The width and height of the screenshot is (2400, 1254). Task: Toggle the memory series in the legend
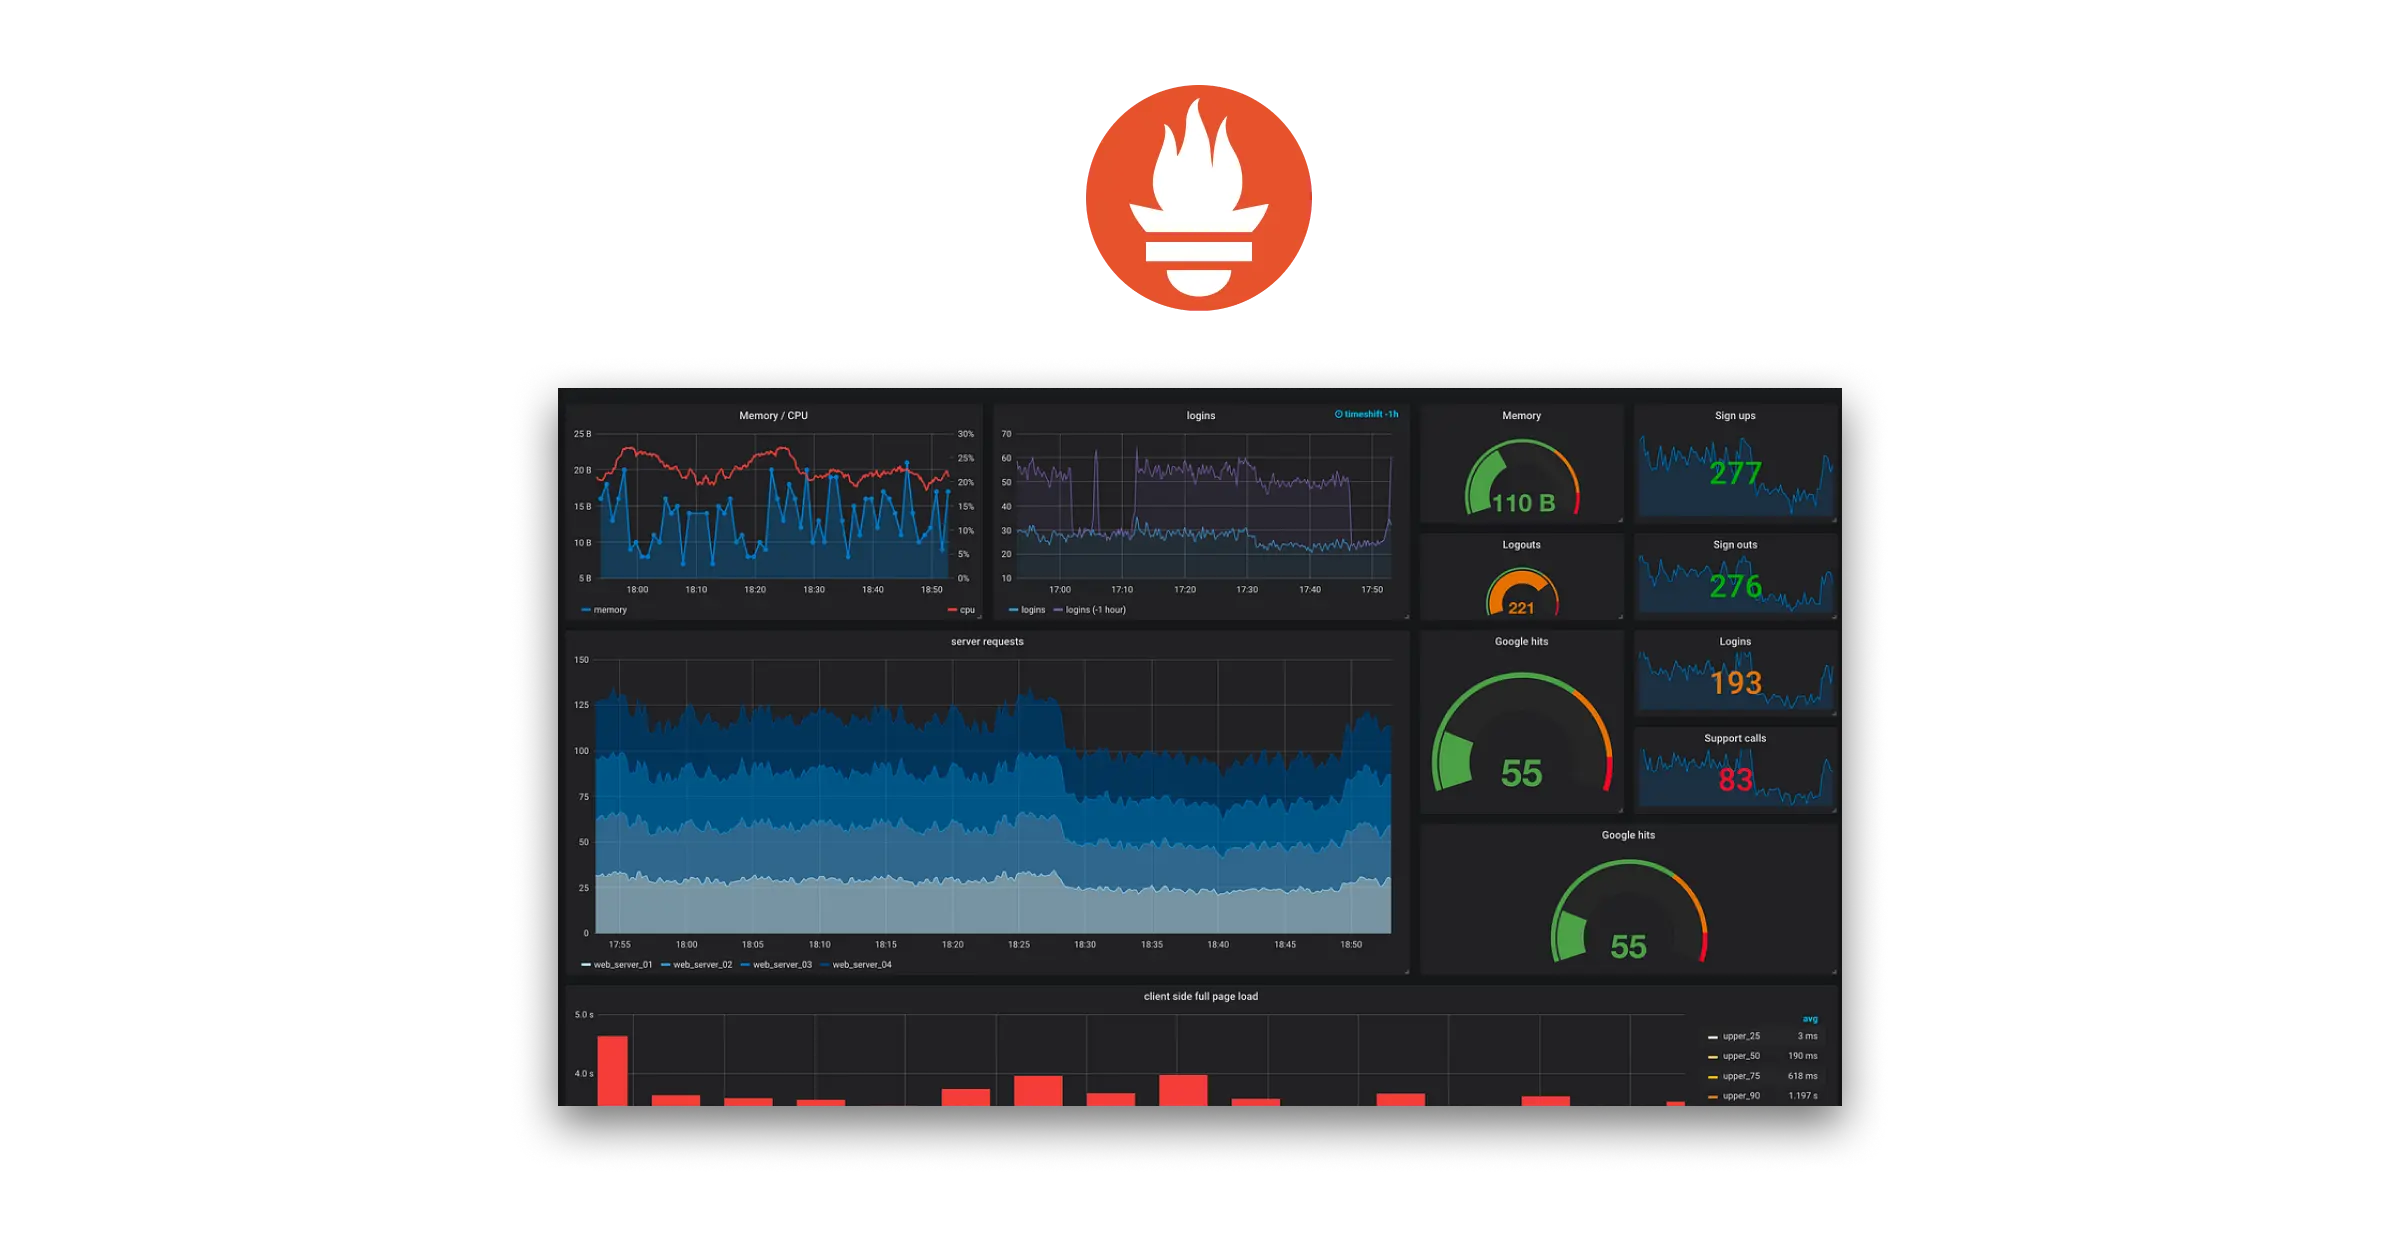610,610
